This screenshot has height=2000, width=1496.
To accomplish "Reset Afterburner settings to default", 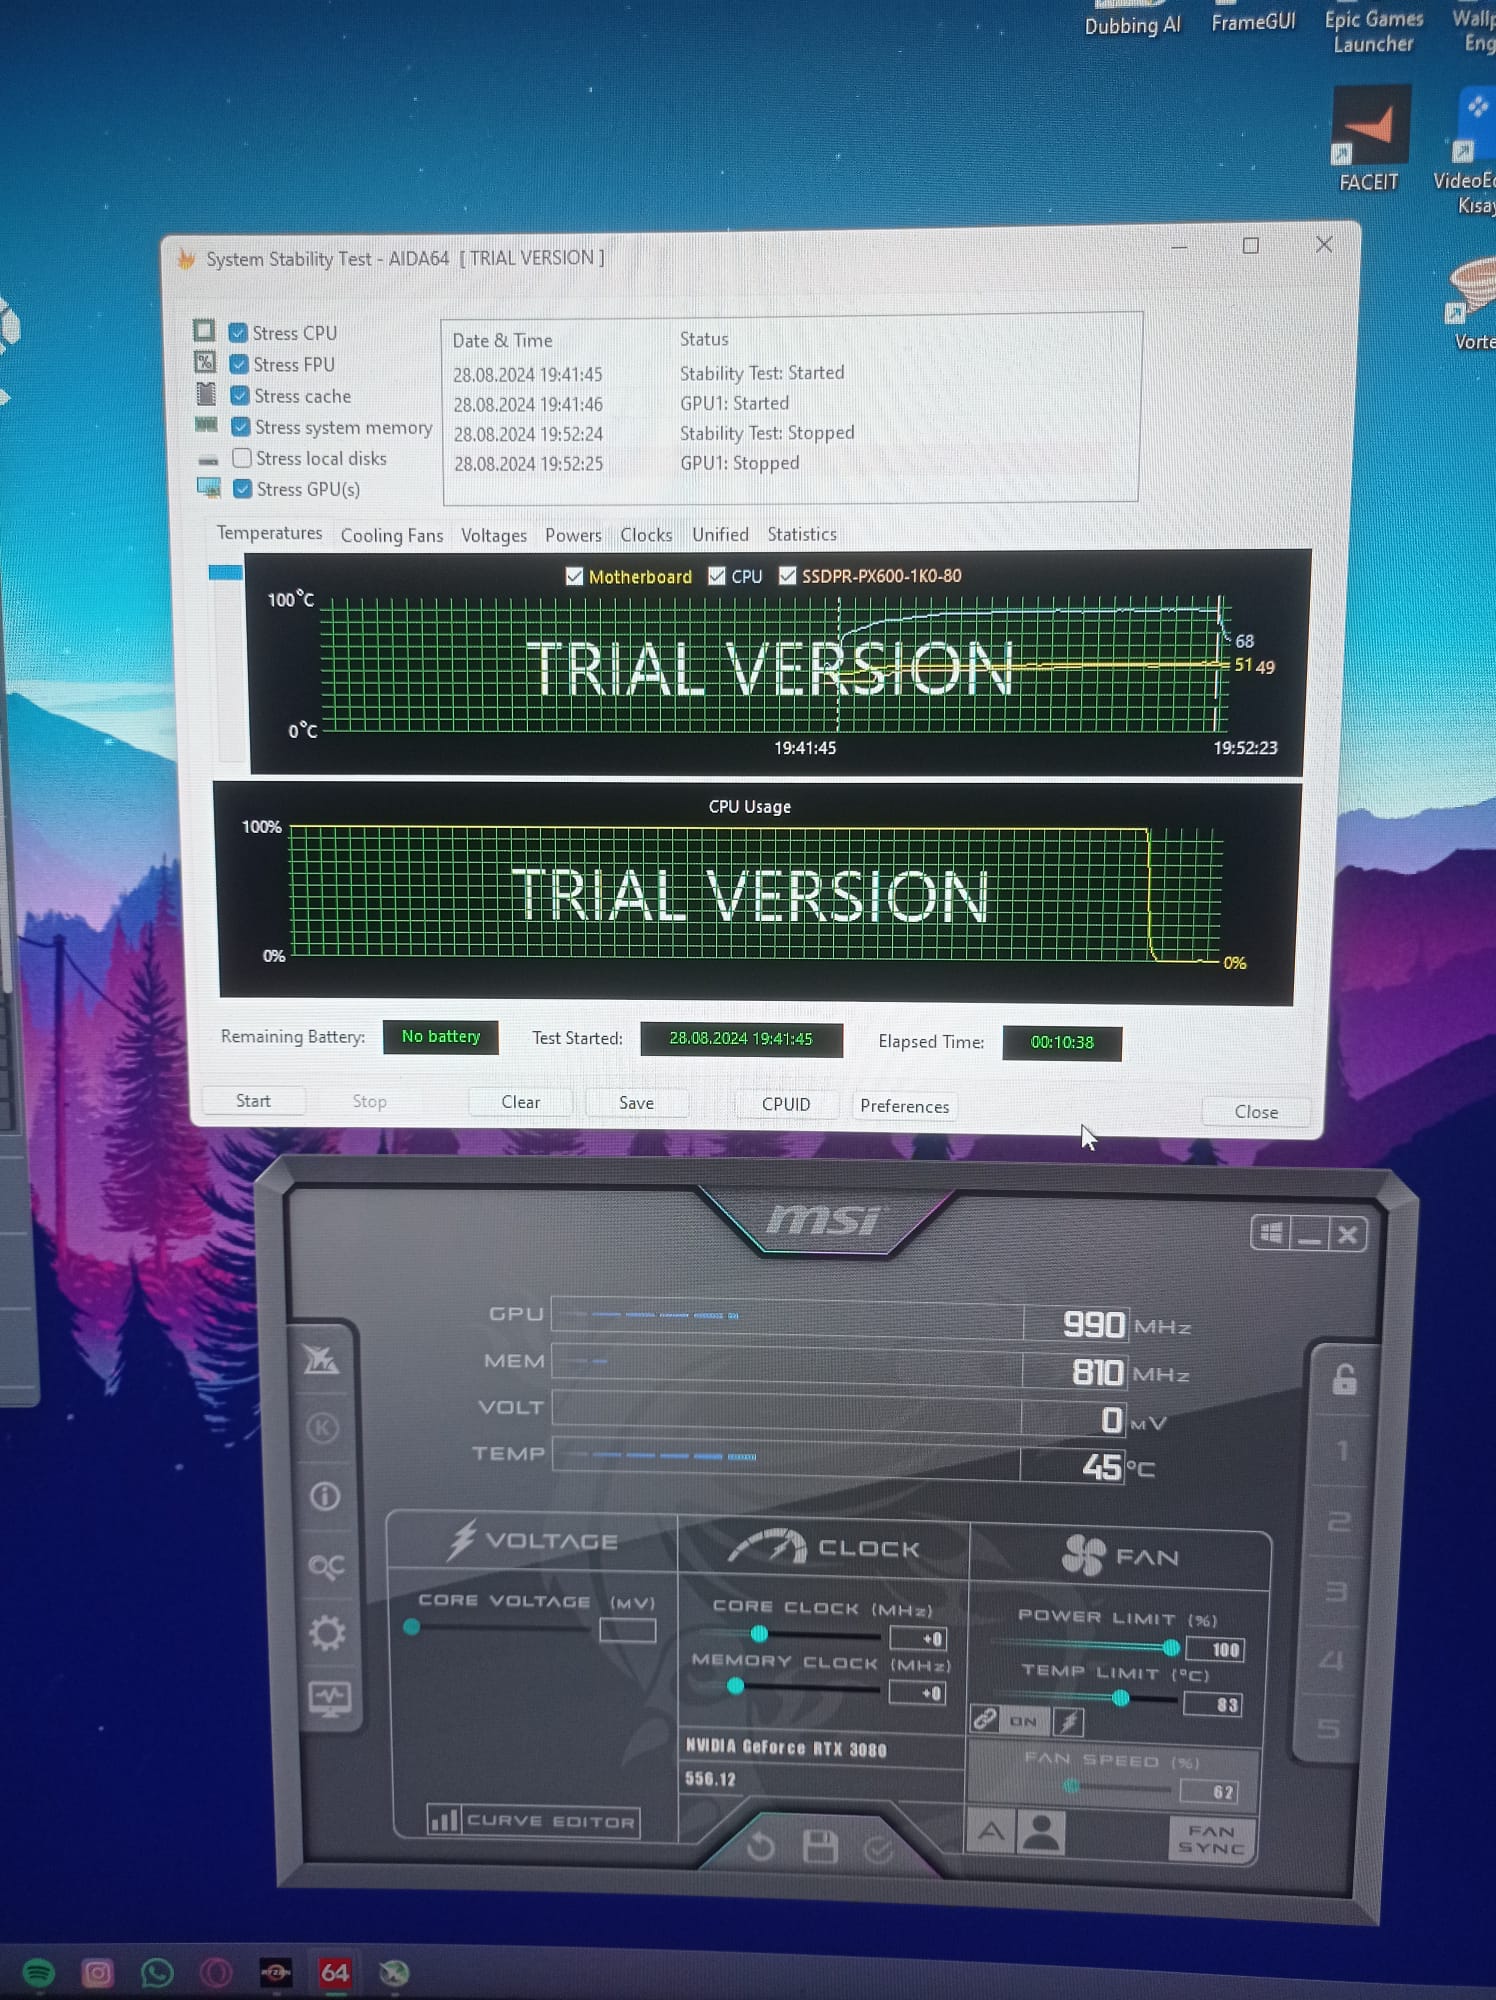I will tap(761, 1845).
